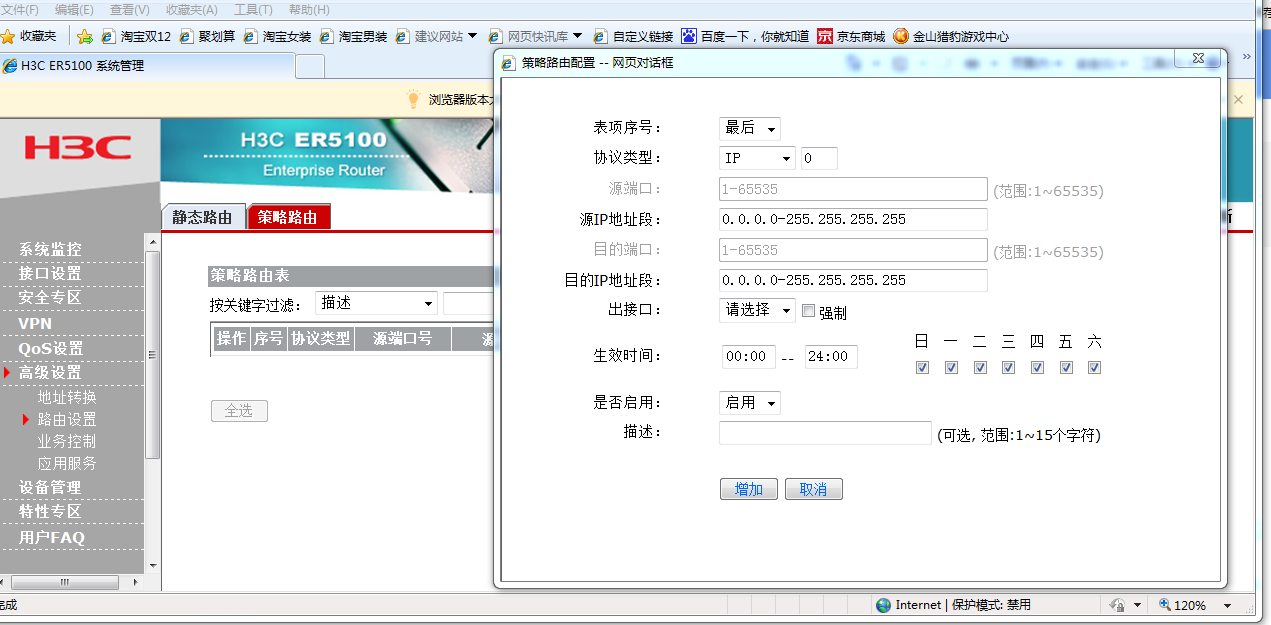Open the zoom level dropdown arrow
Screen dimensions: 1271x625
pyautogui.click(x=1227, y=605)
